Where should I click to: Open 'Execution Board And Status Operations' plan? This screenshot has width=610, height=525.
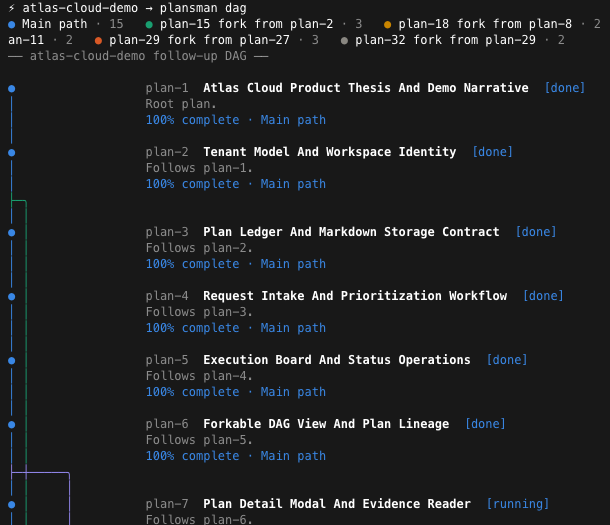tap(337, 360)
